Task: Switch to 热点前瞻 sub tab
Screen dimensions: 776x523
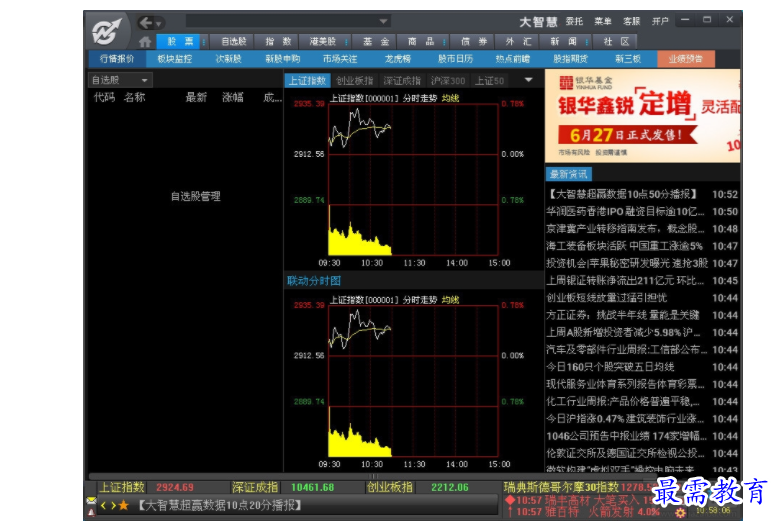Action: coord(513,59)
